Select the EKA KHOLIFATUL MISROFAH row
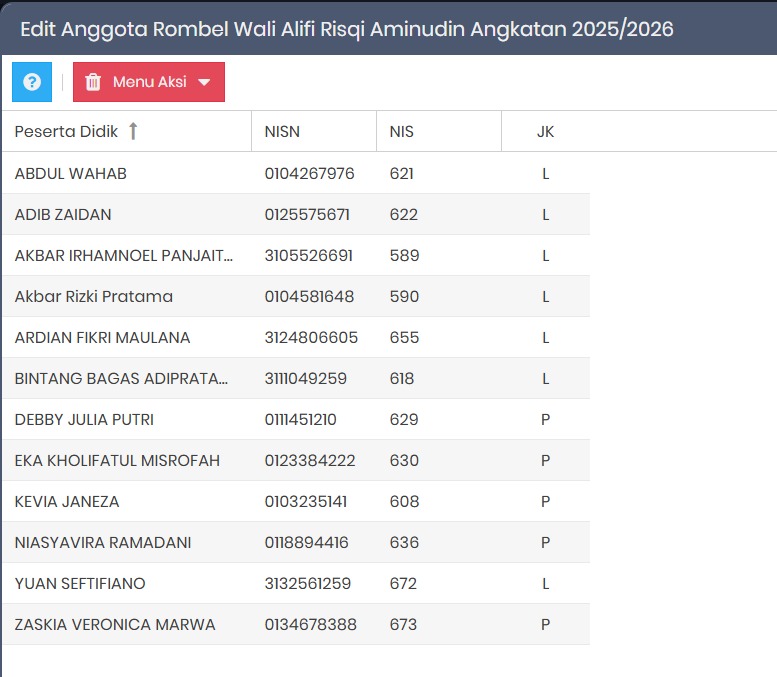The image size is (777, 677). point(117,461)
